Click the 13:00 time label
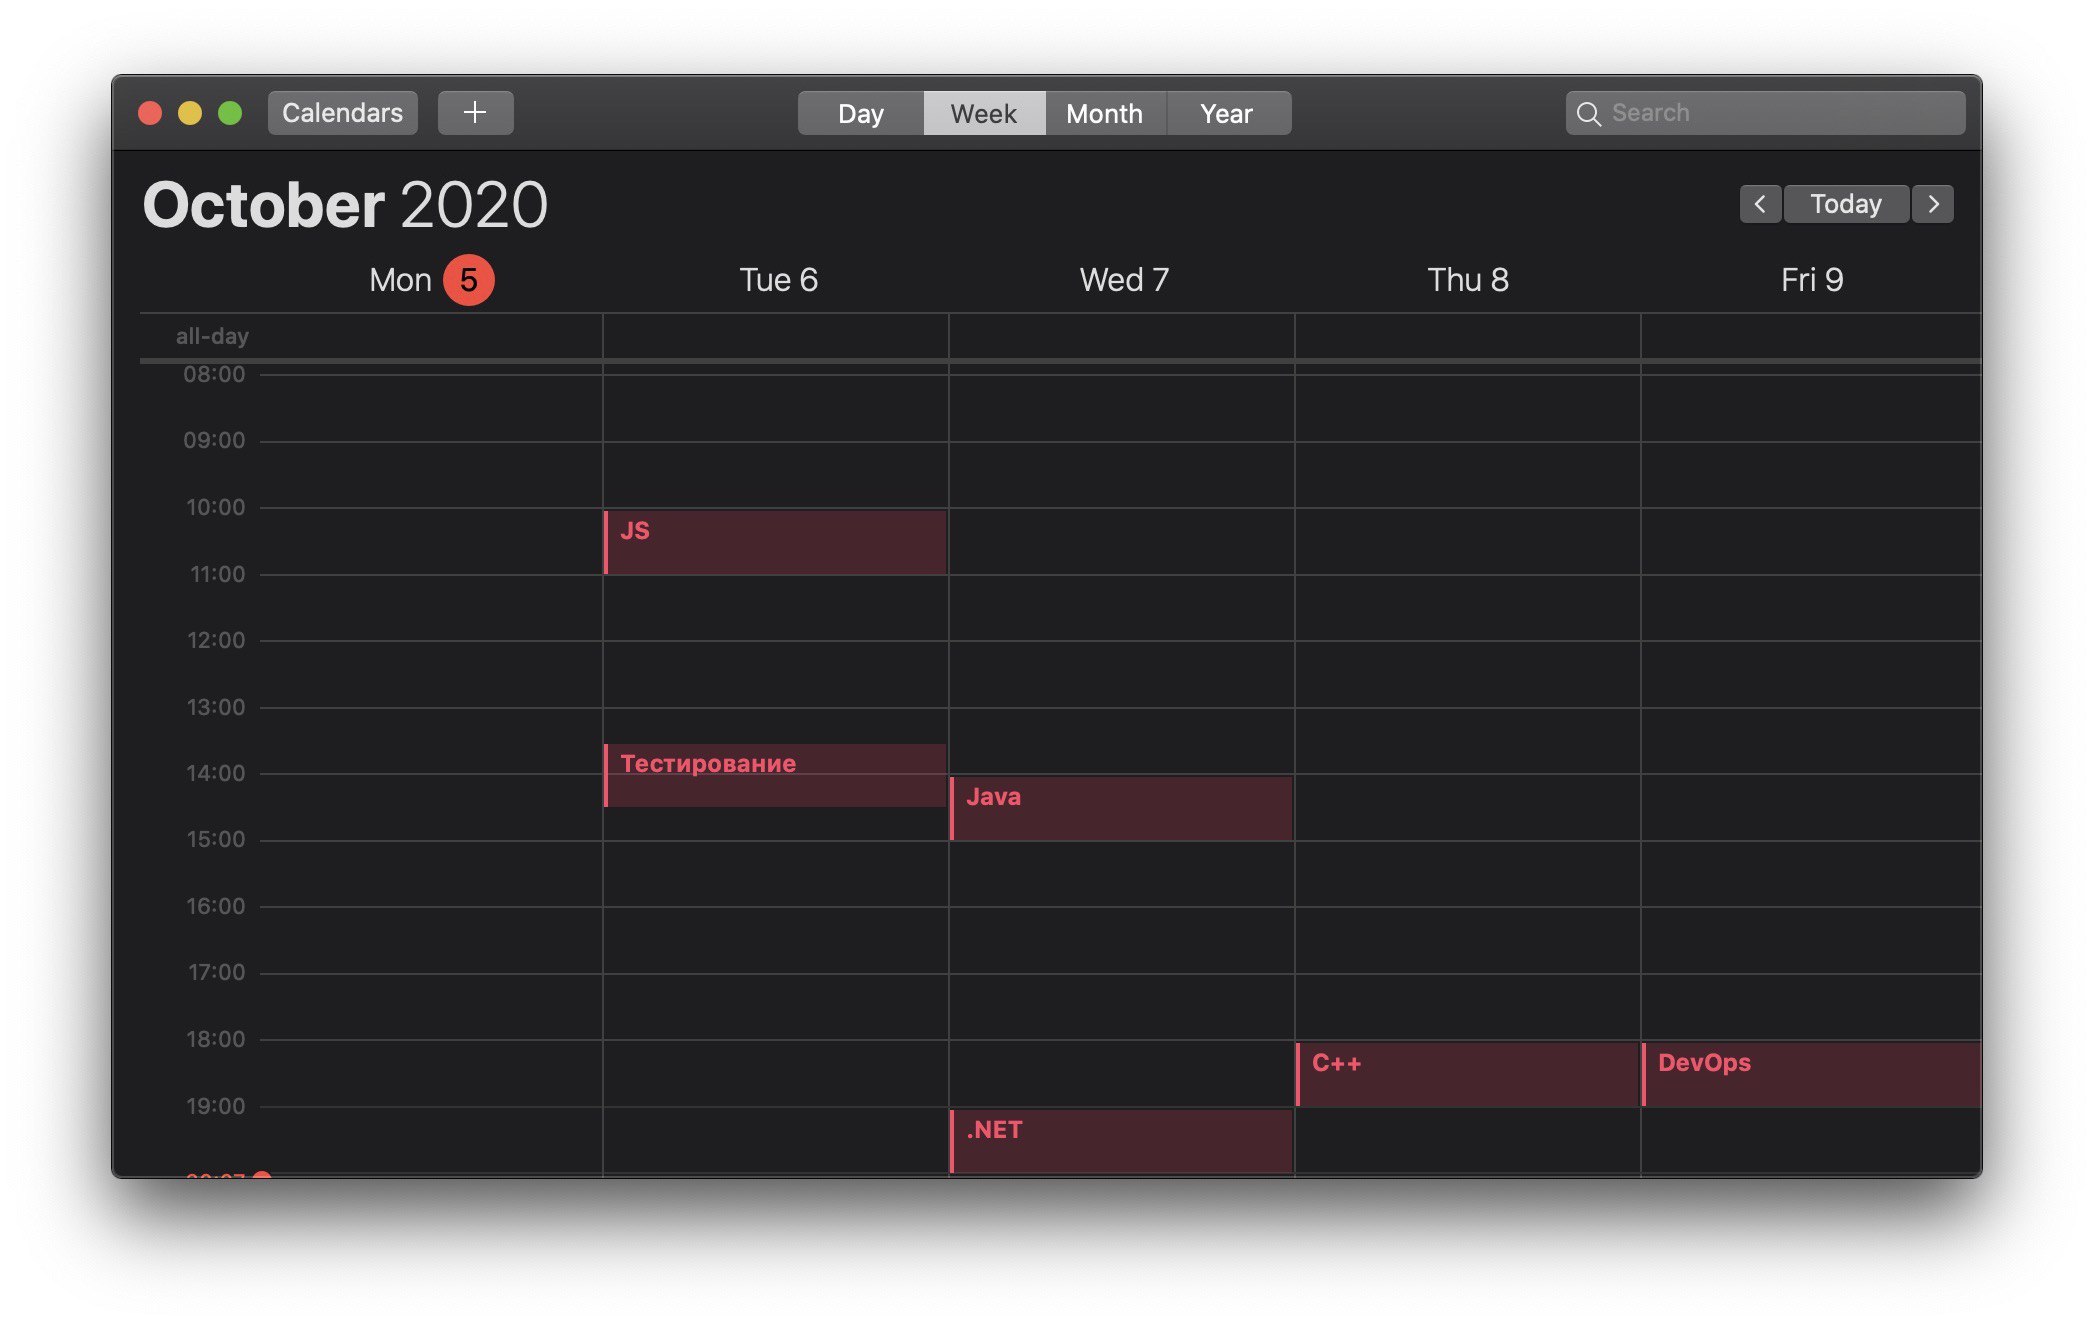The width and height of the screenshot is (2094, 1326). [x=216, y=707]
